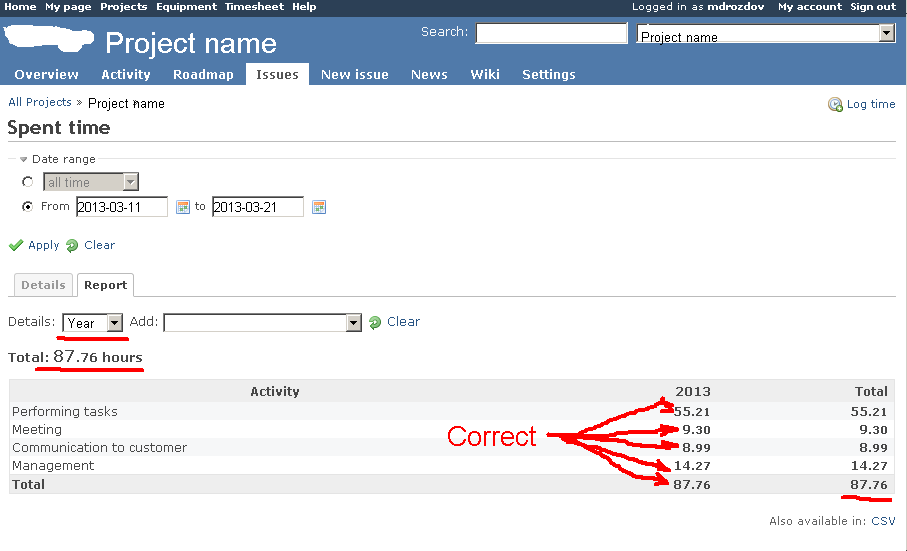
Task: Click Sign out link
Action: [873, 7]
